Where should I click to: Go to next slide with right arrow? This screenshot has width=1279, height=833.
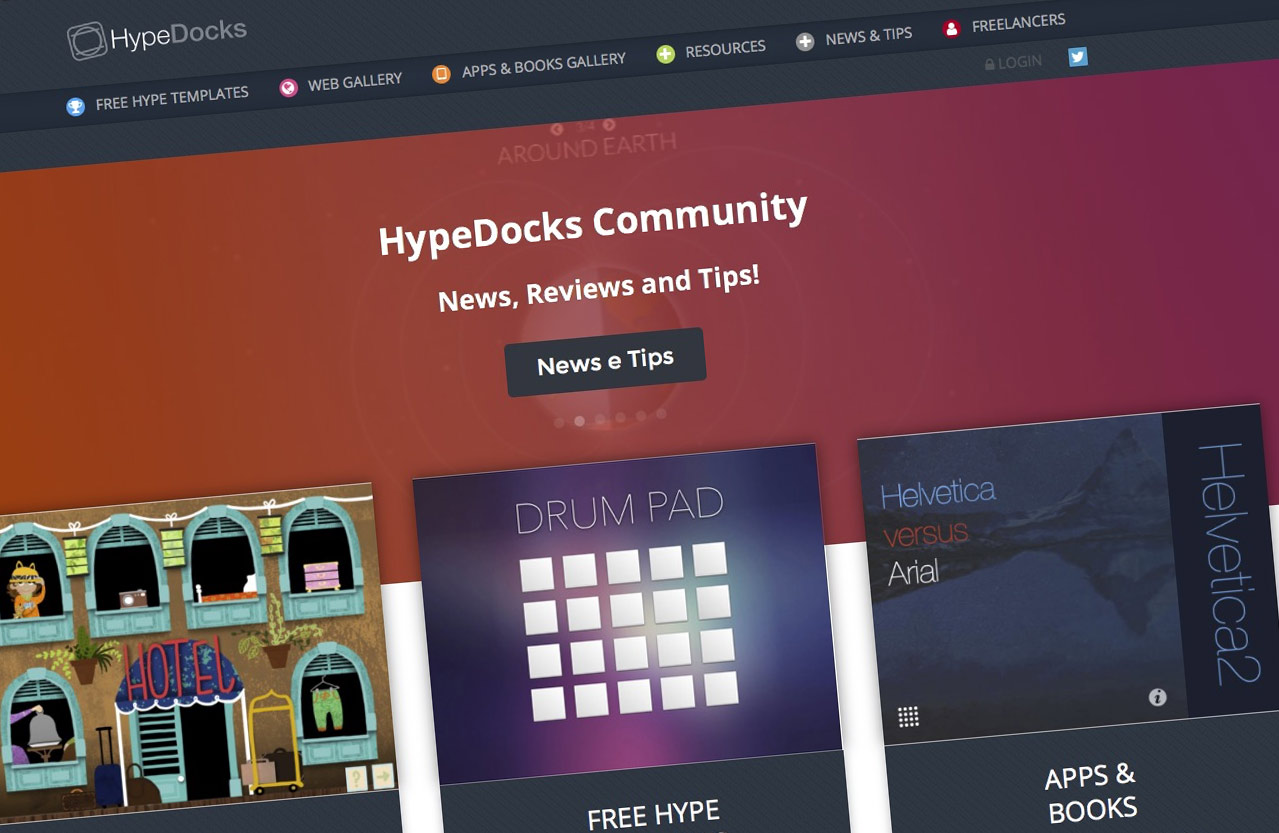pos(609,125)
